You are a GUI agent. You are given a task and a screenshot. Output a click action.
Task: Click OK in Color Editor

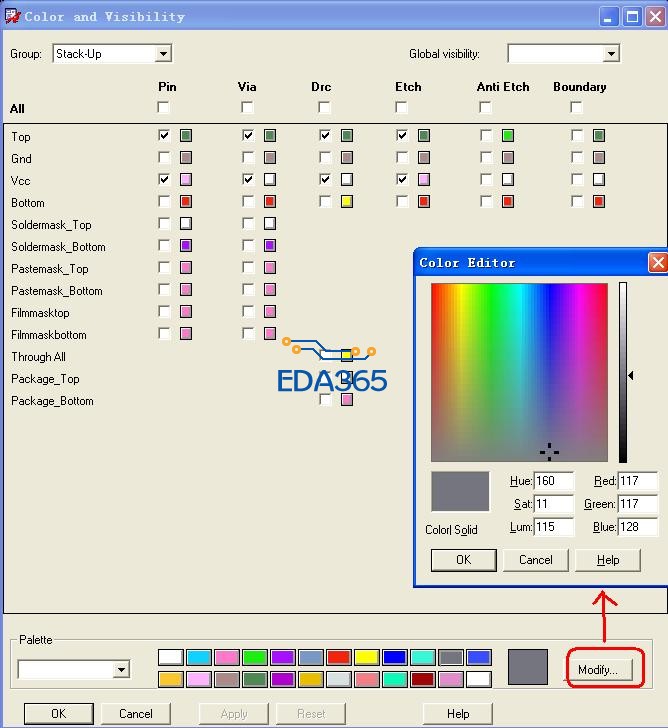464,560
